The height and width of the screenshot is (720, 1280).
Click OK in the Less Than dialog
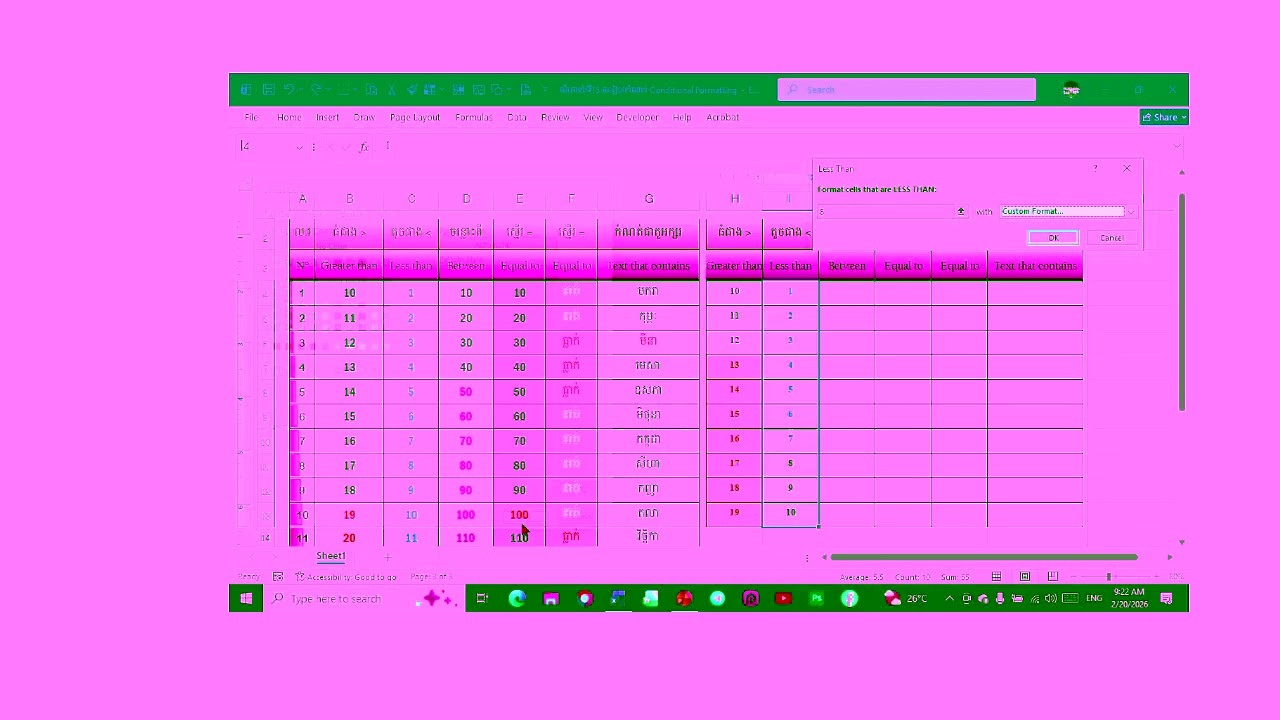pos(1053,238)
